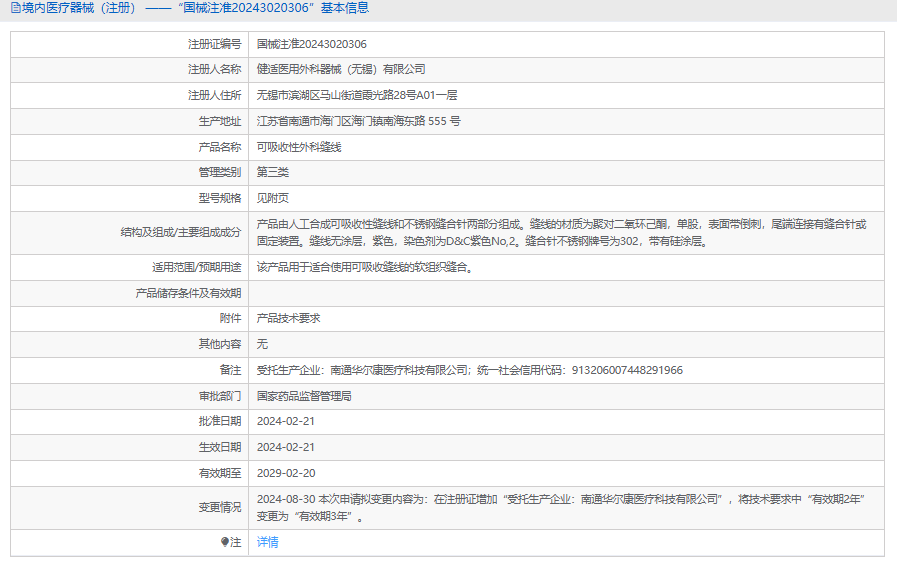Select the registrant address starting with 无锡市滨湖区

356,96
